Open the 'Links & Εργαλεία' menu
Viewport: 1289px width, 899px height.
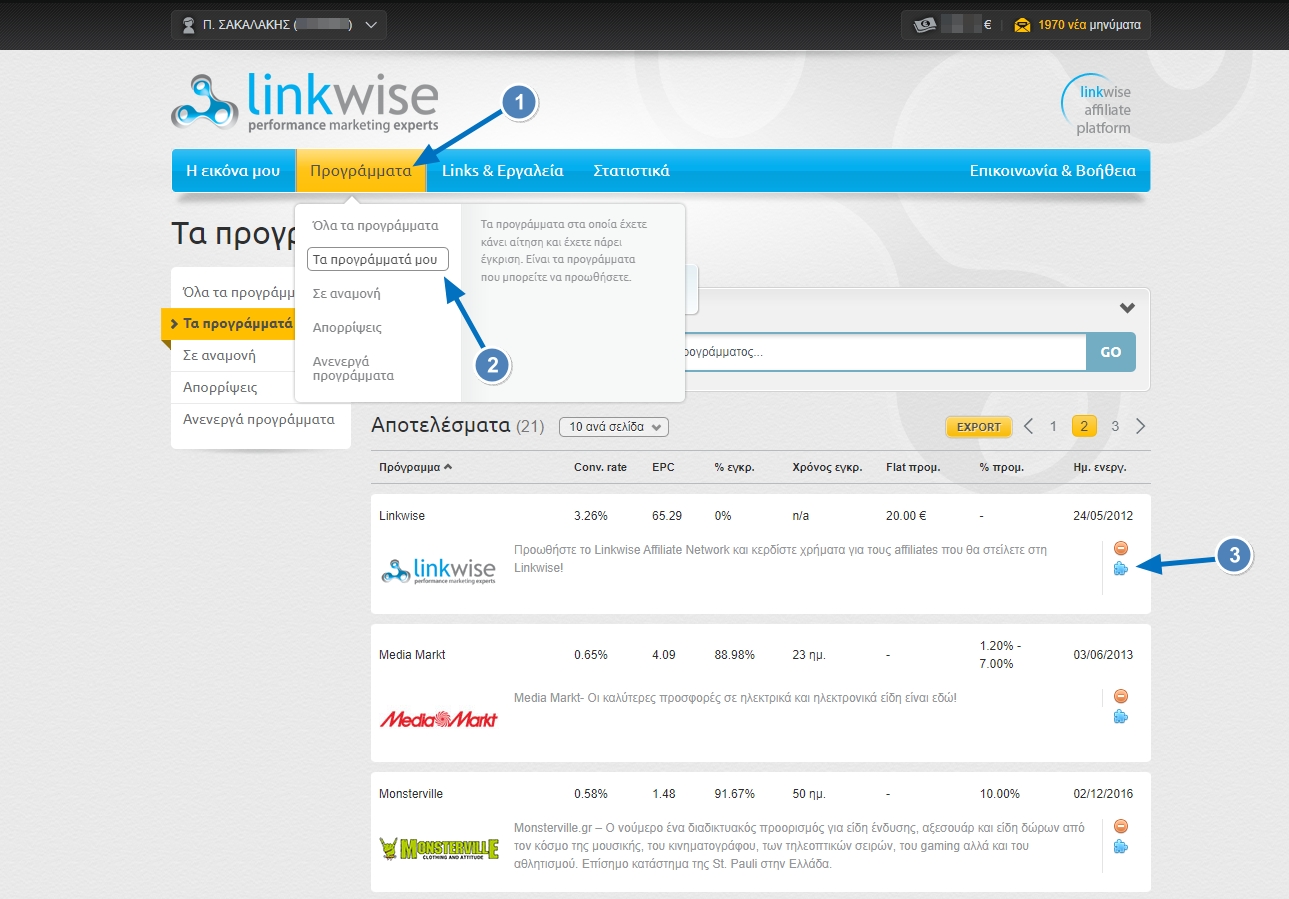[502, 171]
